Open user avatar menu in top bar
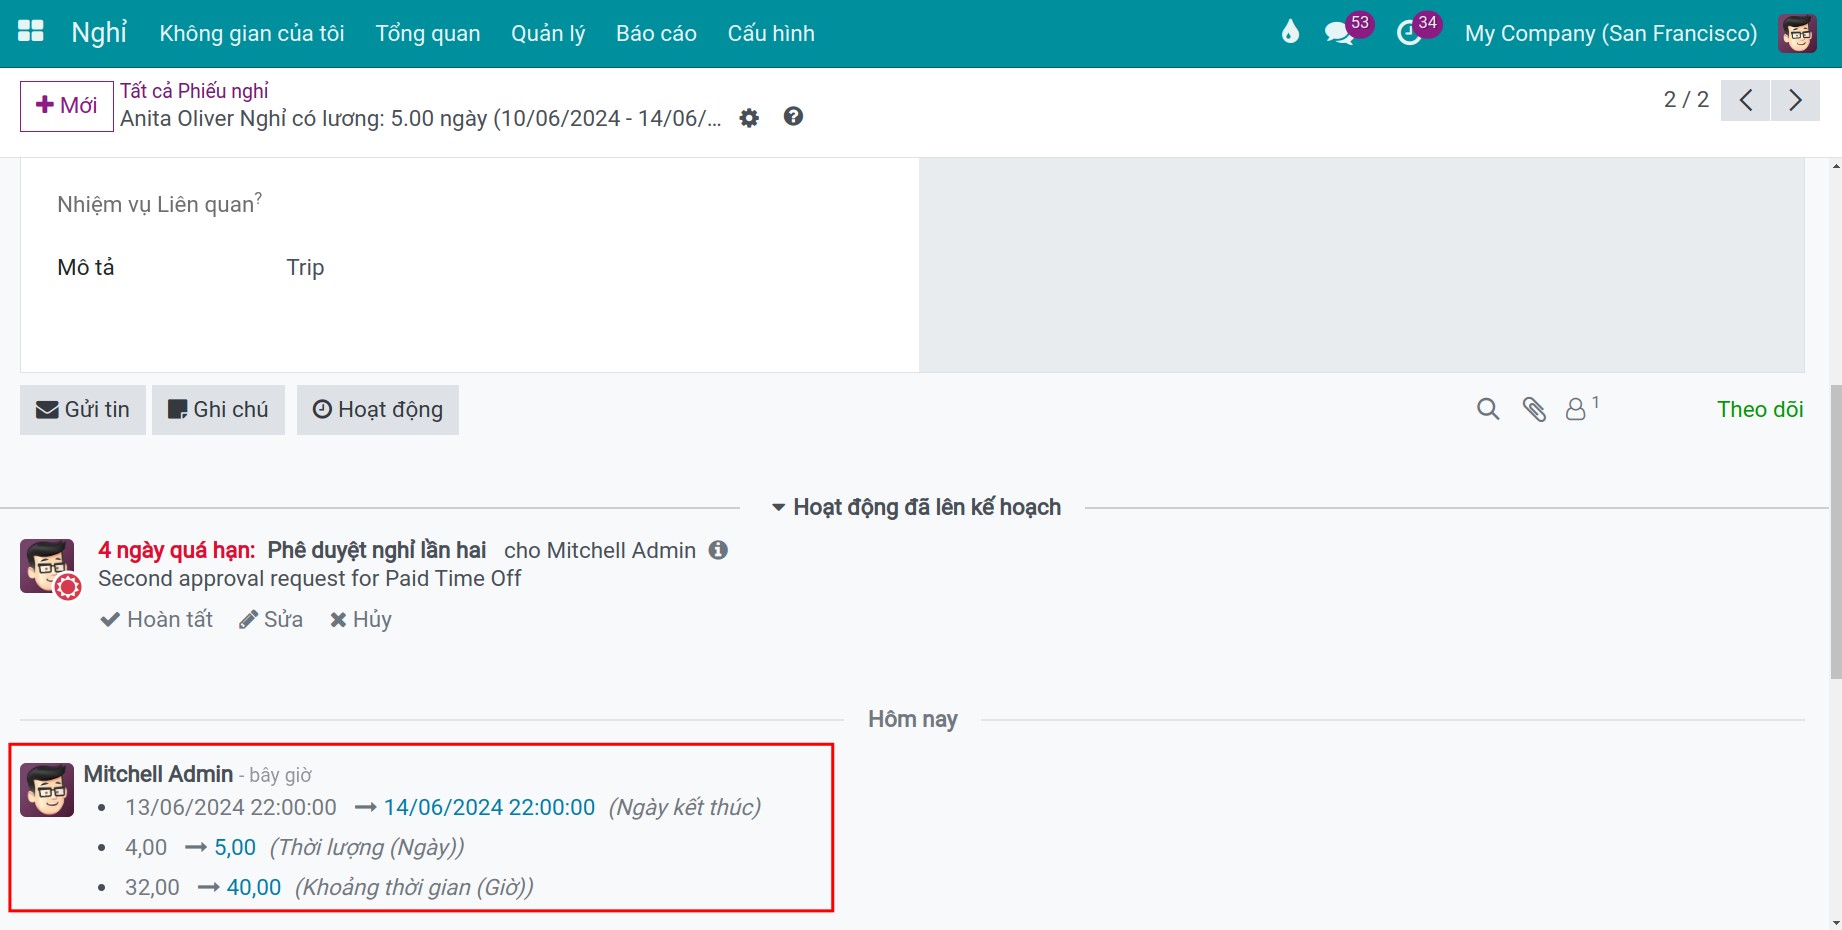Viewport: 1842px width, 930px height. point(1797,33)
